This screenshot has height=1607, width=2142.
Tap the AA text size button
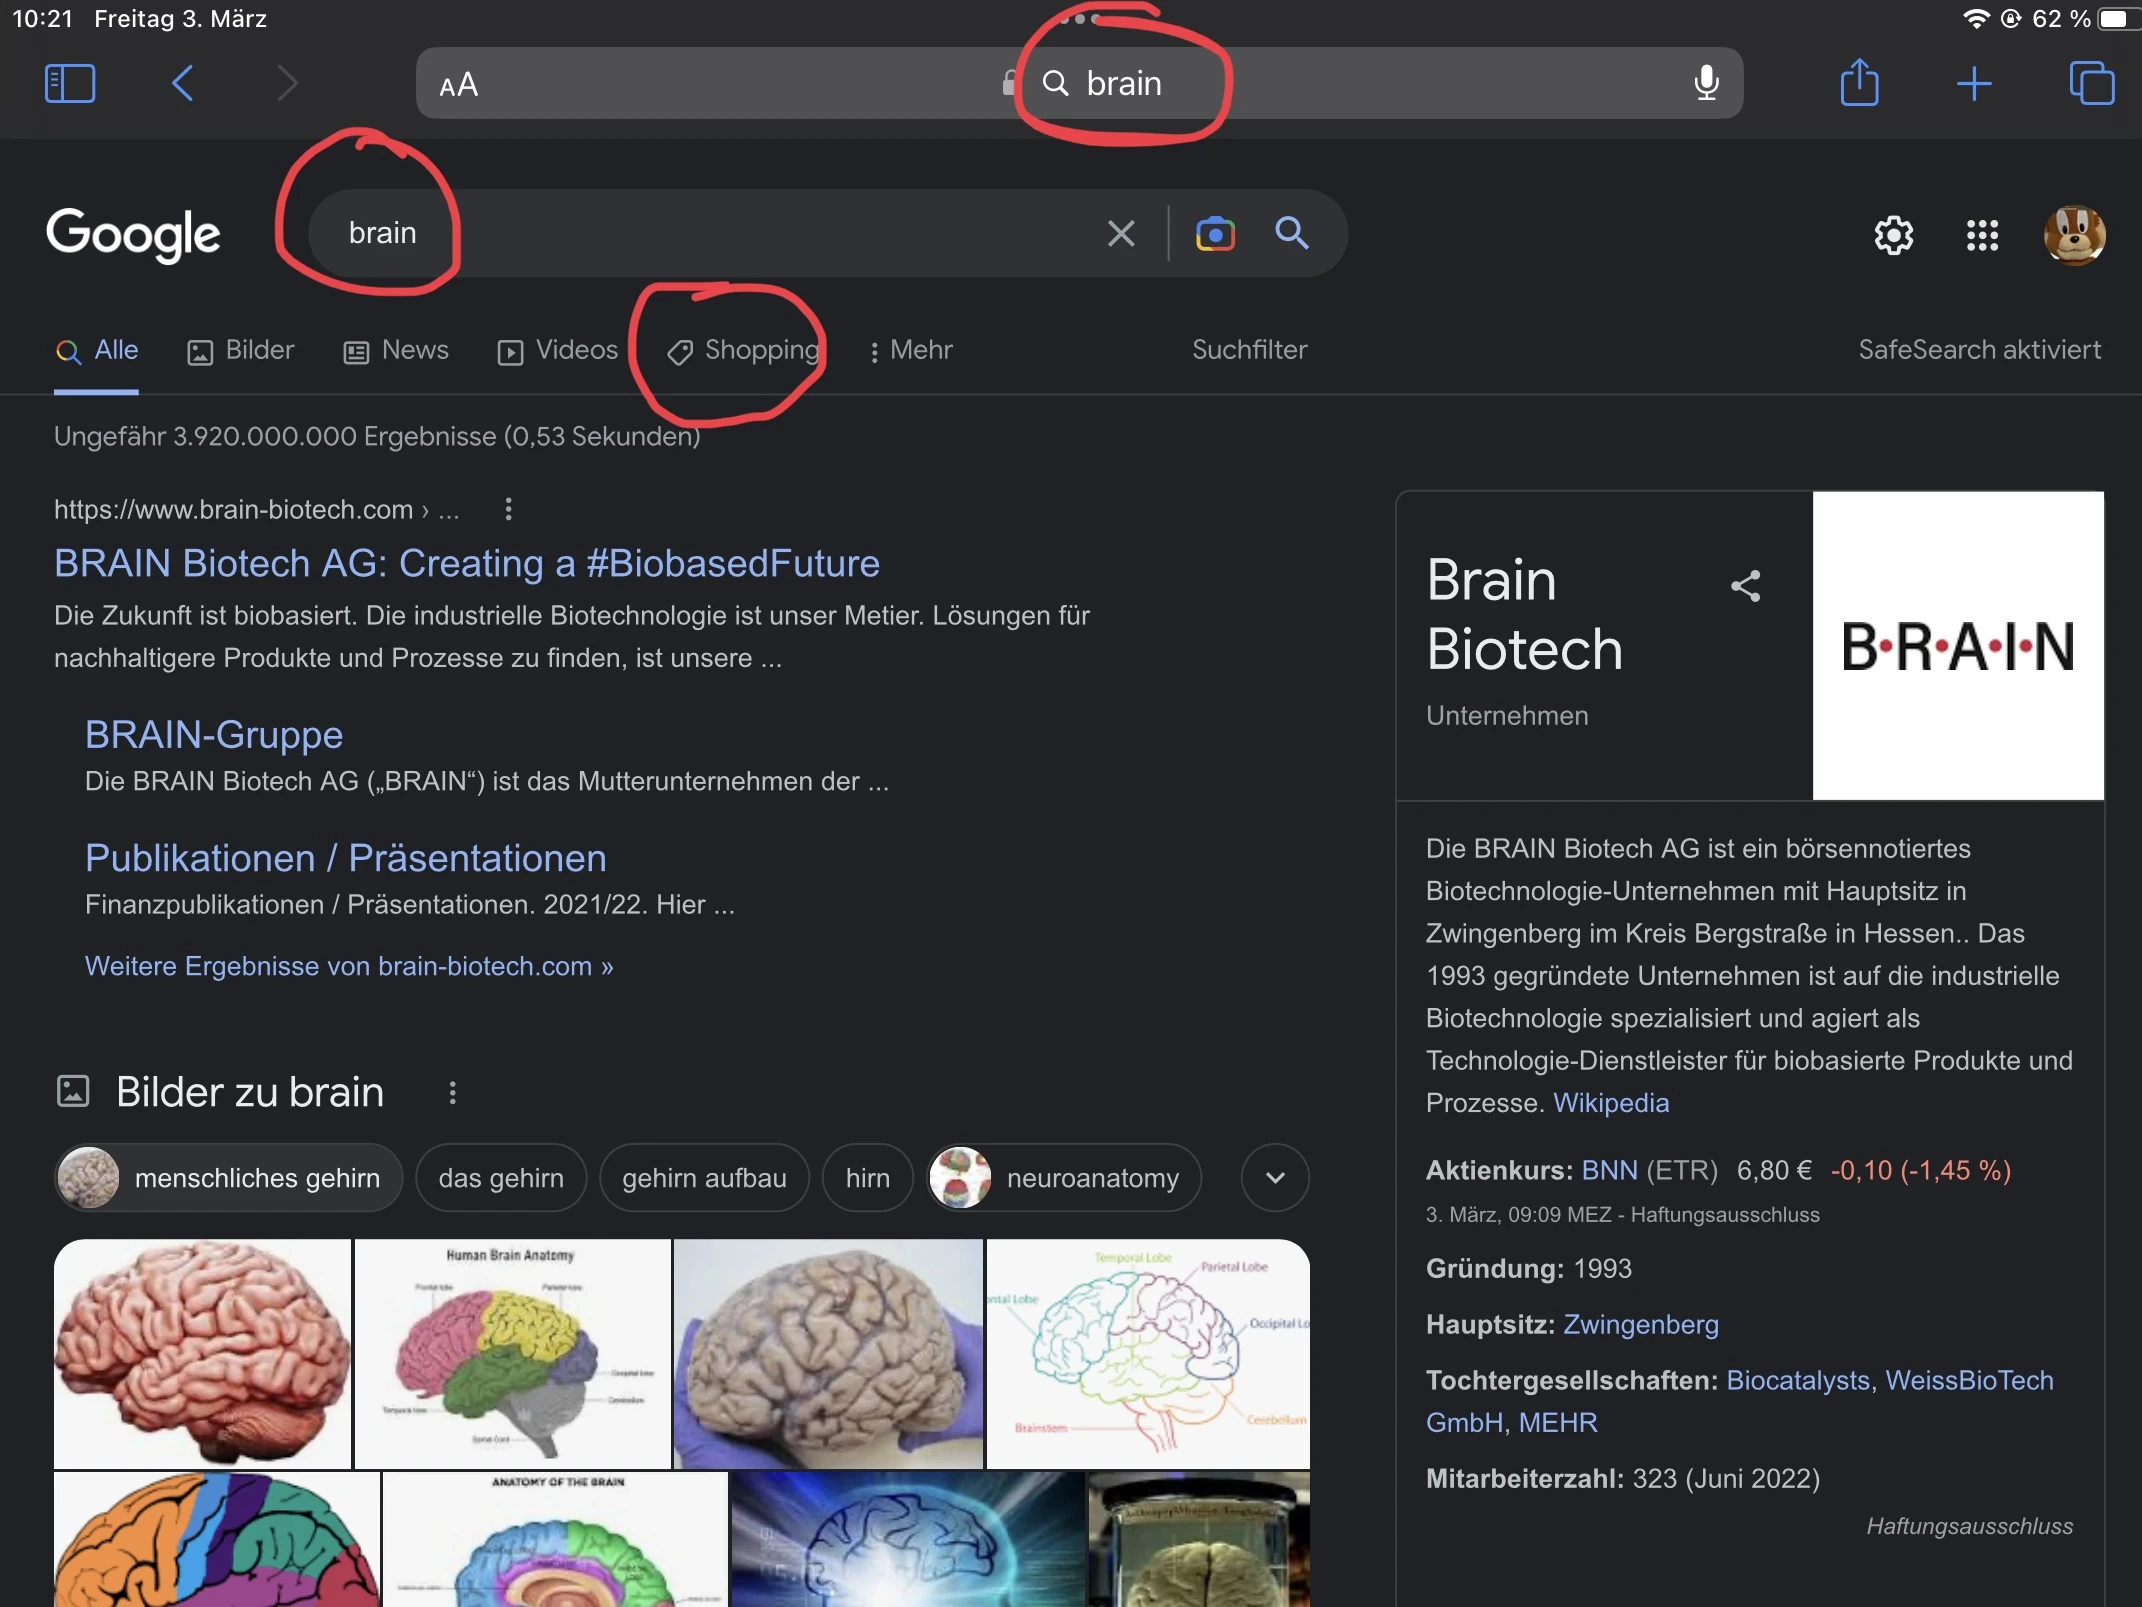tap(459, 83)
